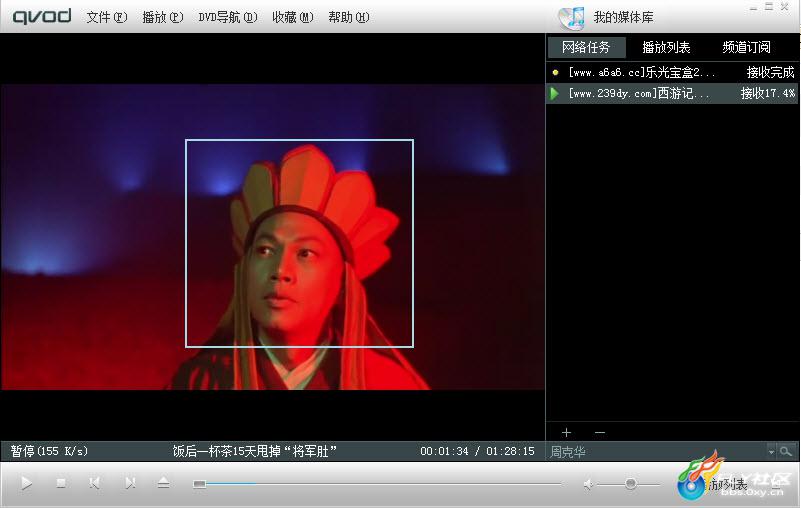Click the 接收完成 status text

(770, 73)
